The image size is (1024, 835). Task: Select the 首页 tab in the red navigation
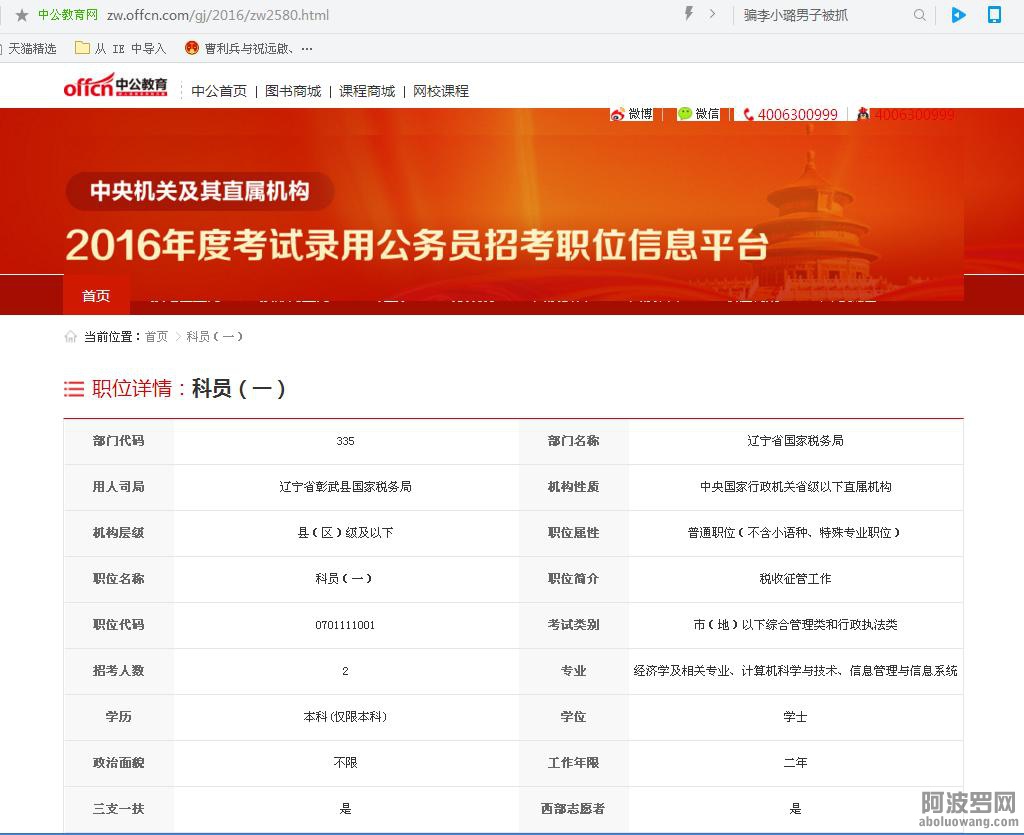click(x=95, y=296)
